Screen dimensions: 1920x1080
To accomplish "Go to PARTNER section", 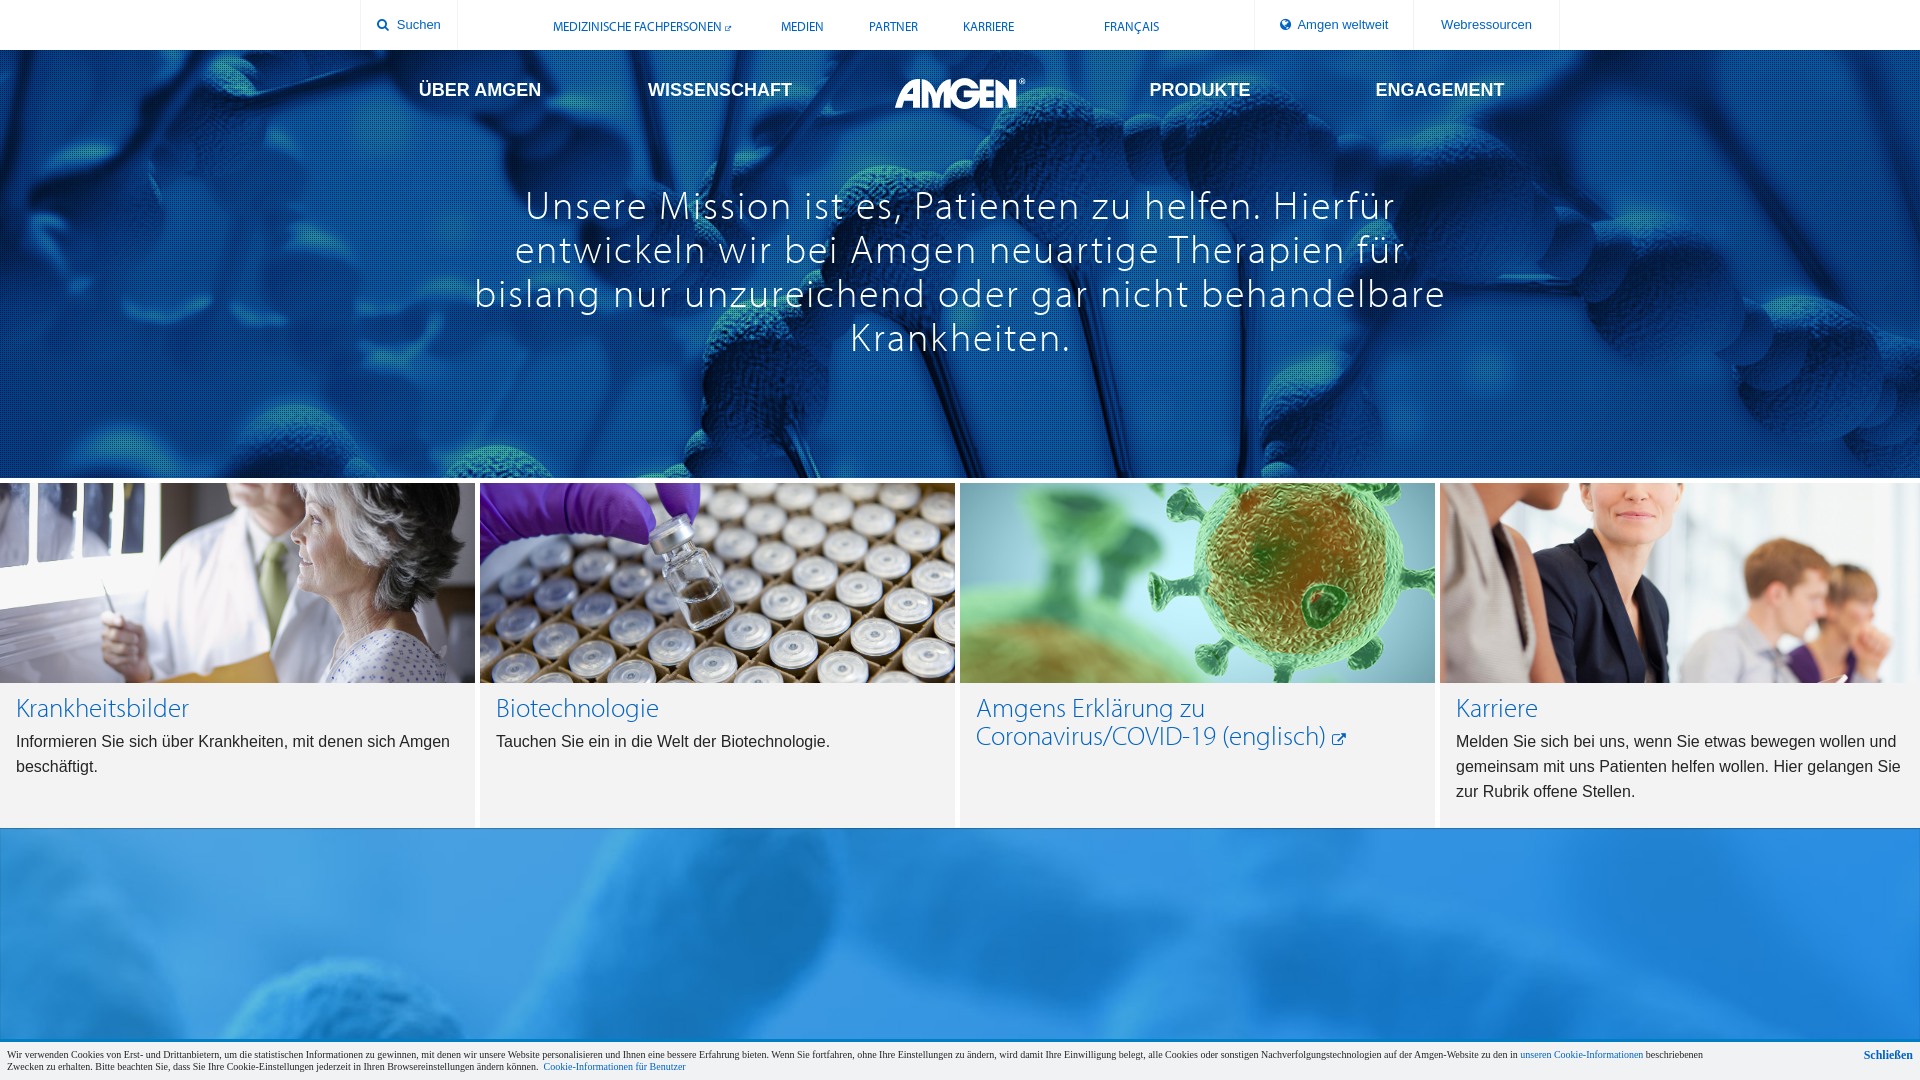I will [x=893, y=27].
